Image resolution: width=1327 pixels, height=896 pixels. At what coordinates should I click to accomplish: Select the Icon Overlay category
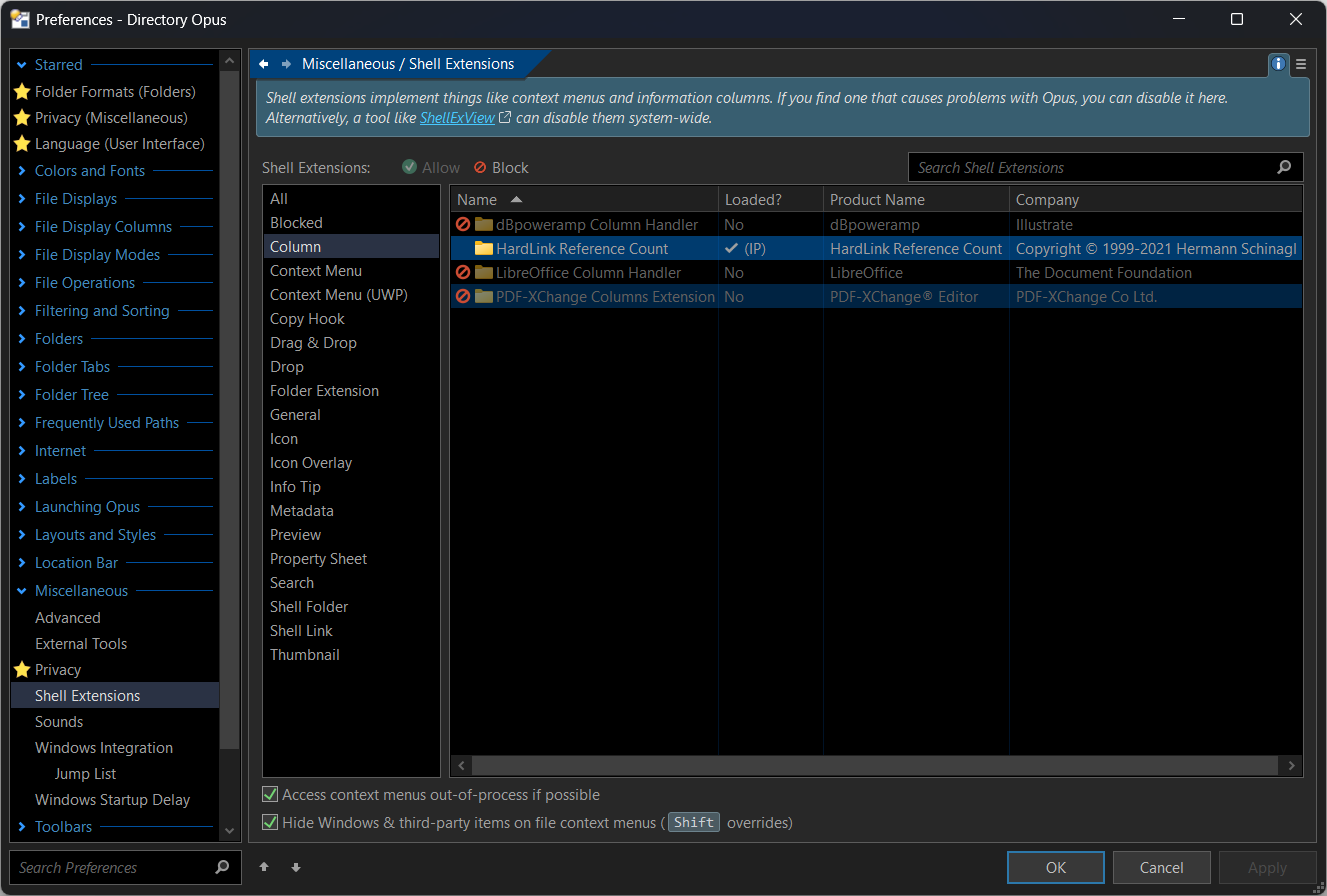tap(351, 463)
